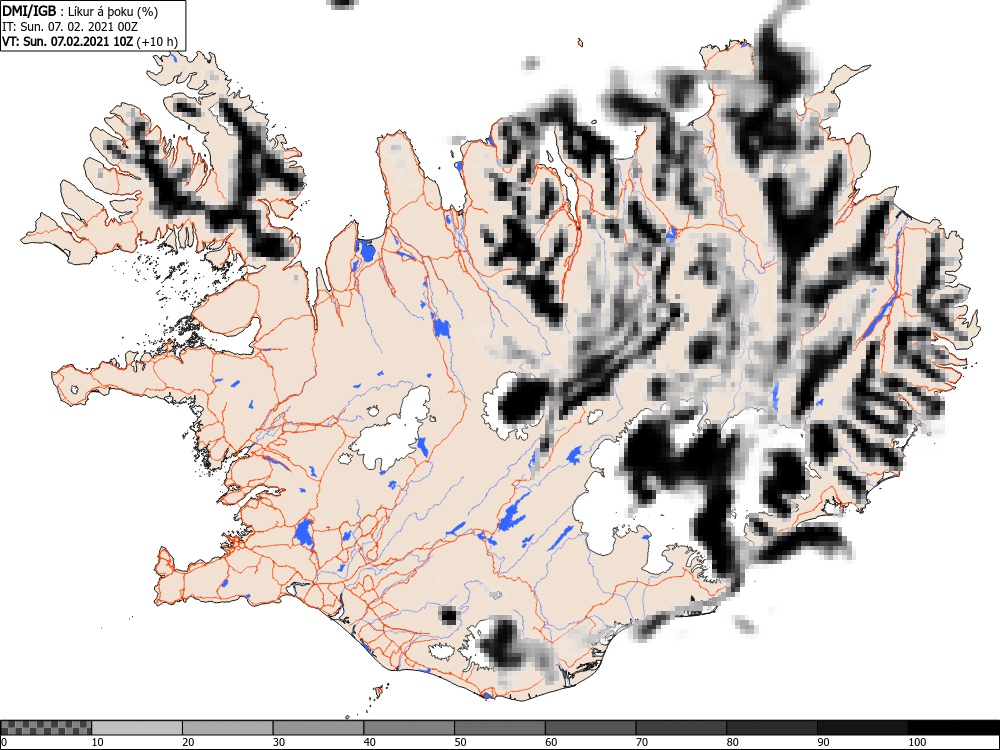Click the legend label "80"
This screenshot has width=1000, height=750.
tap(732, 742)
